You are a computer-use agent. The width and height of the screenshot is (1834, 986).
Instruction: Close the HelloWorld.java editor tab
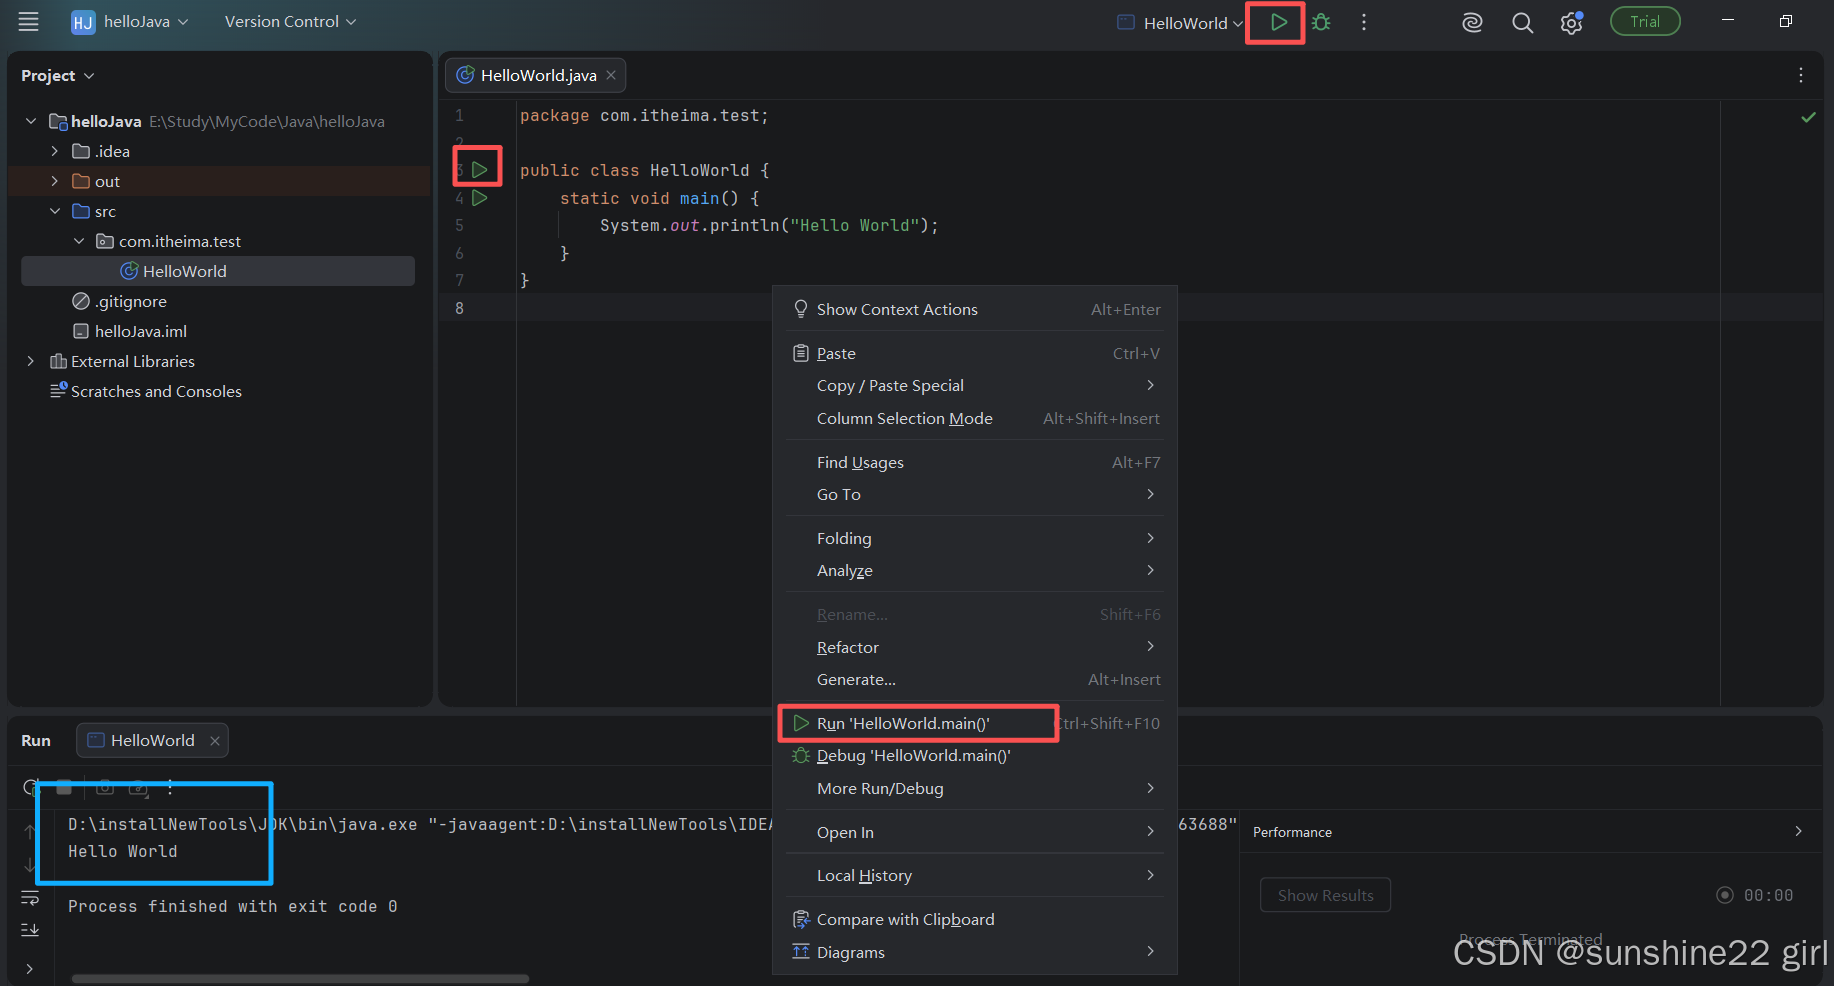coord(611,75)
